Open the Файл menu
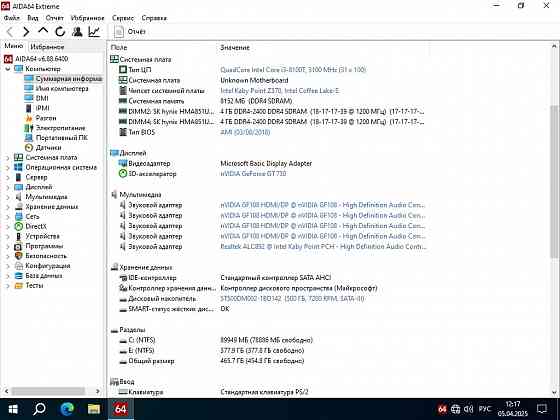560x420 pixels. (11, 18)
